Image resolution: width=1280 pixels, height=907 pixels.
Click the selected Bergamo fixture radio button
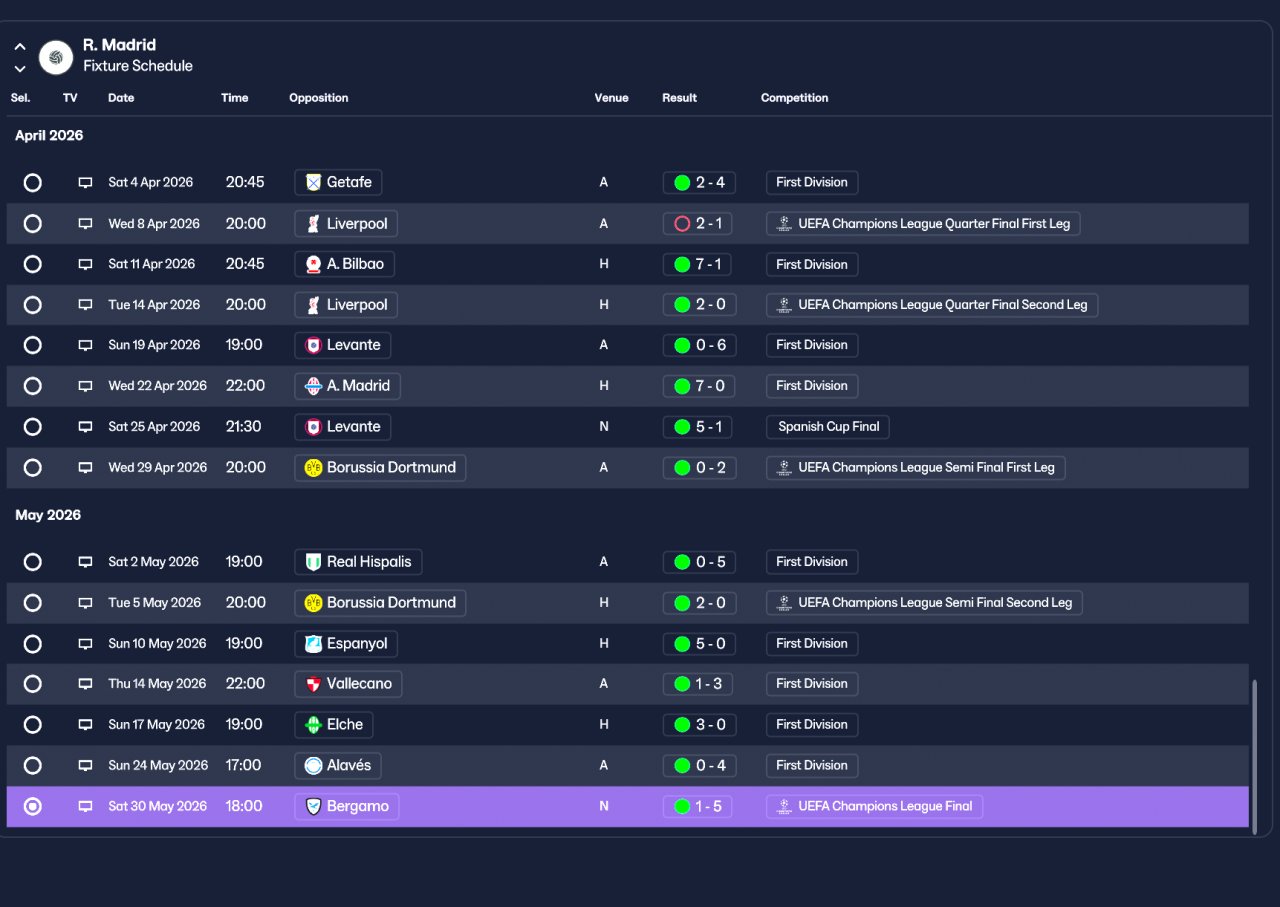[x=33, y=806]
